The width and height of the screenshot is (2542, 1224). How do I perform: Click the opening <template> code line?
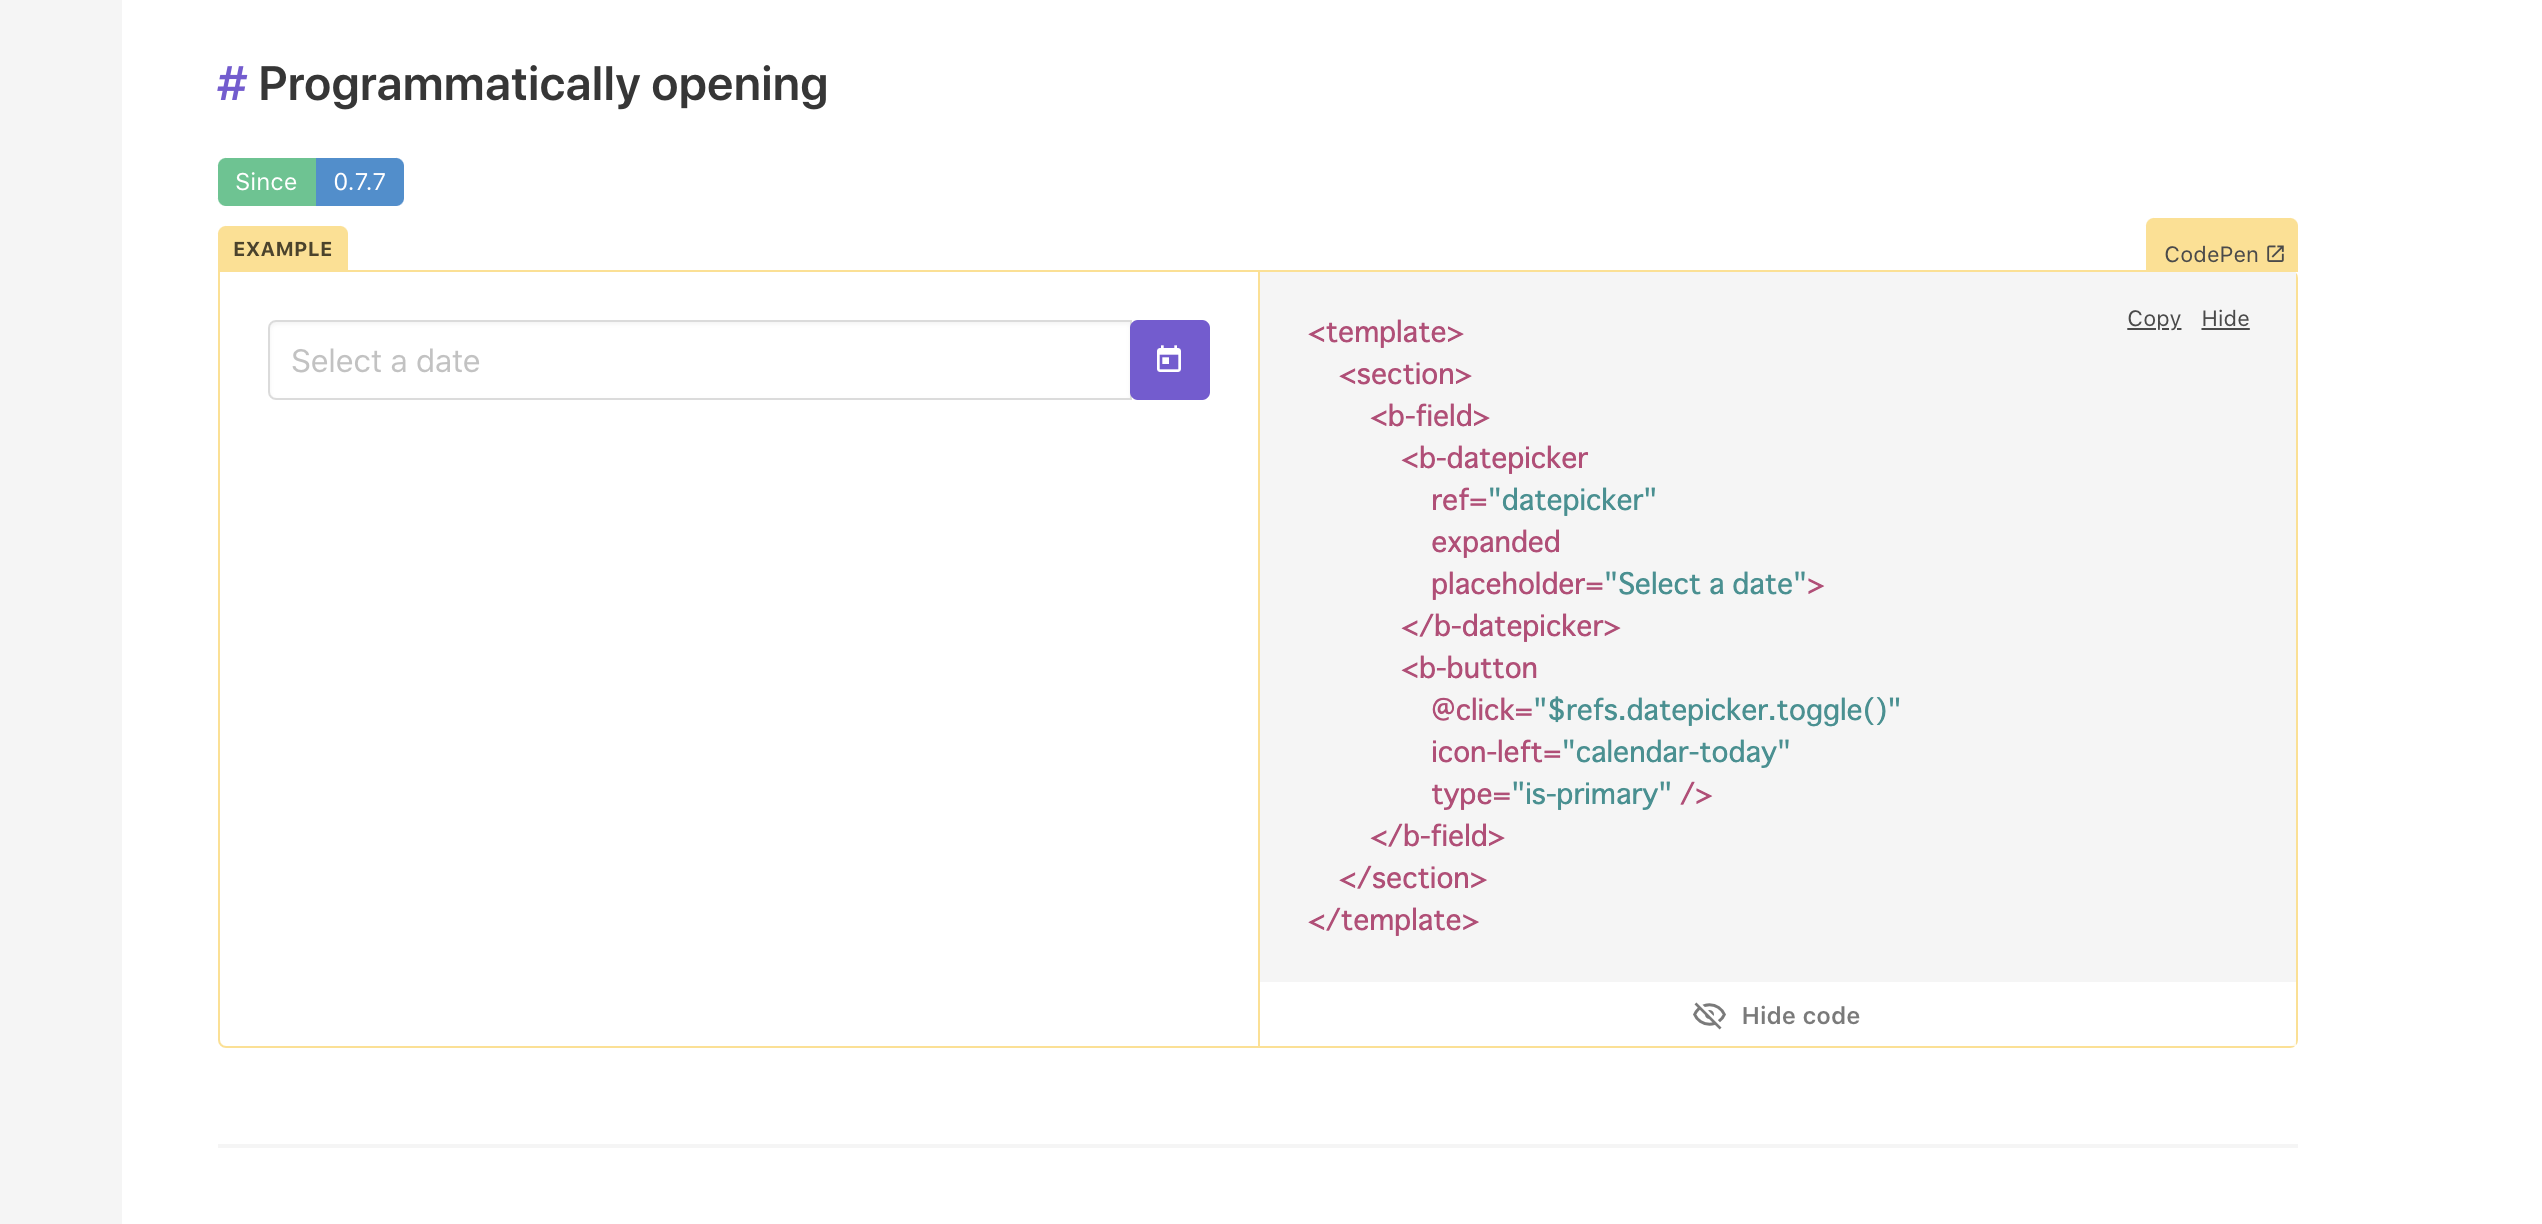coord(1385,332)
